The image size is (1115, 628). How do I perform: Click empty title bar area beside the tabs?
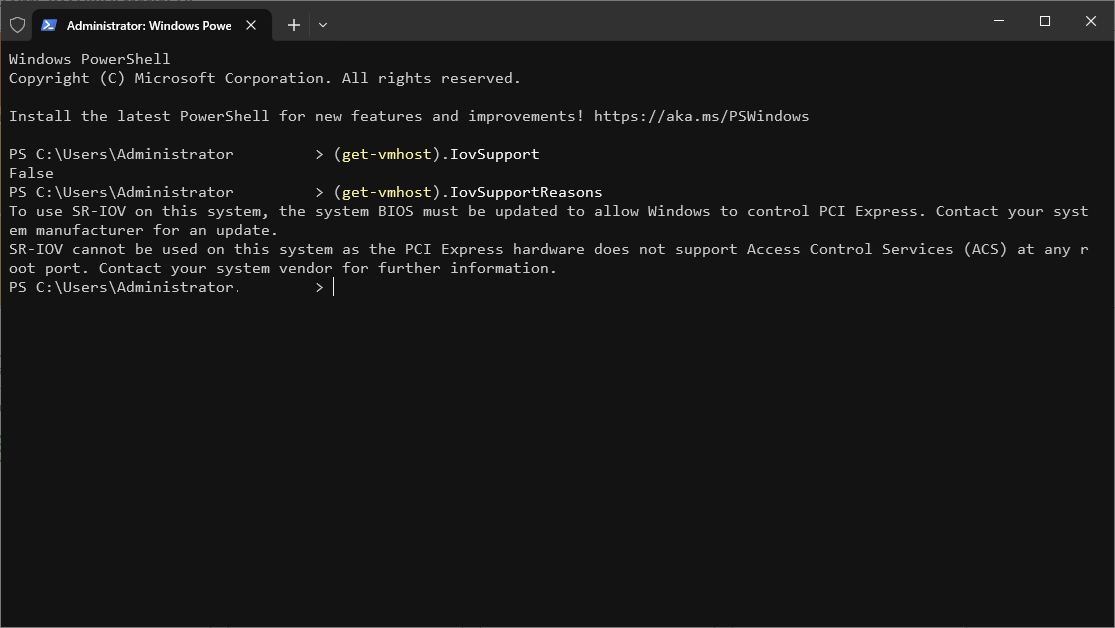coord(650,22)
